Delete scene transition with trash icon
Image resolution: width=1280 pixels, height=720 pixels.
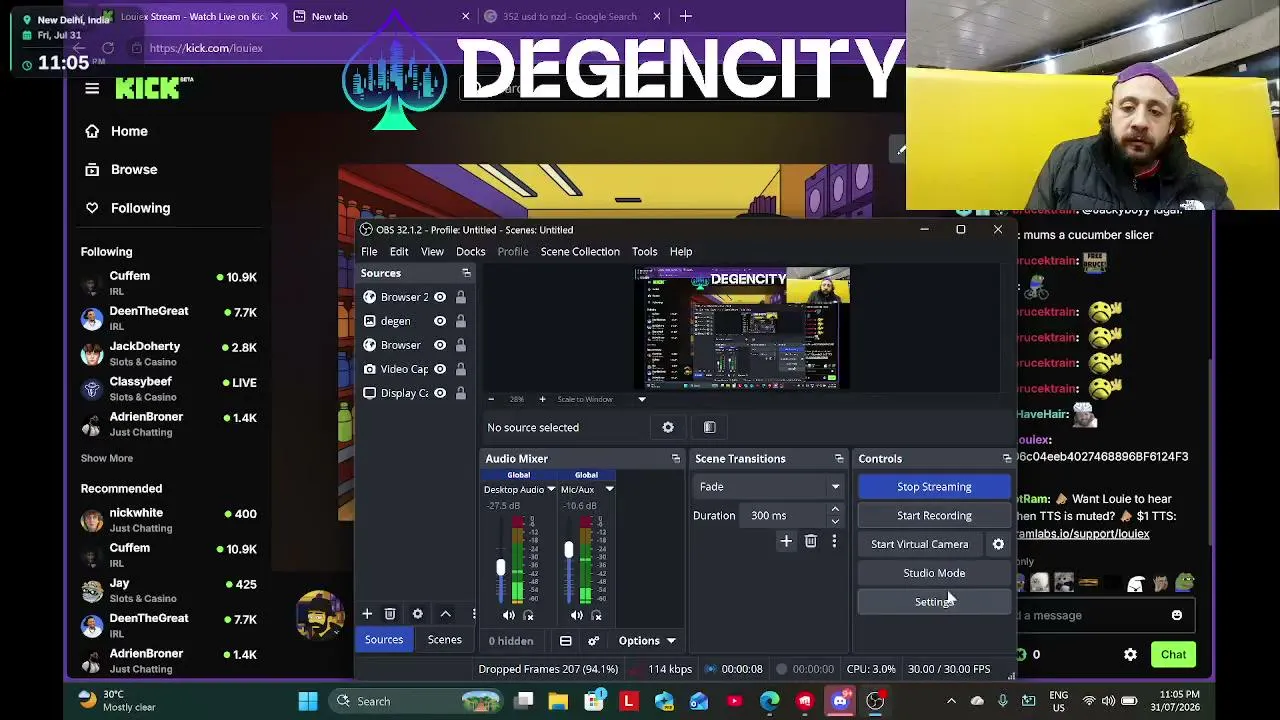point(811,541)
